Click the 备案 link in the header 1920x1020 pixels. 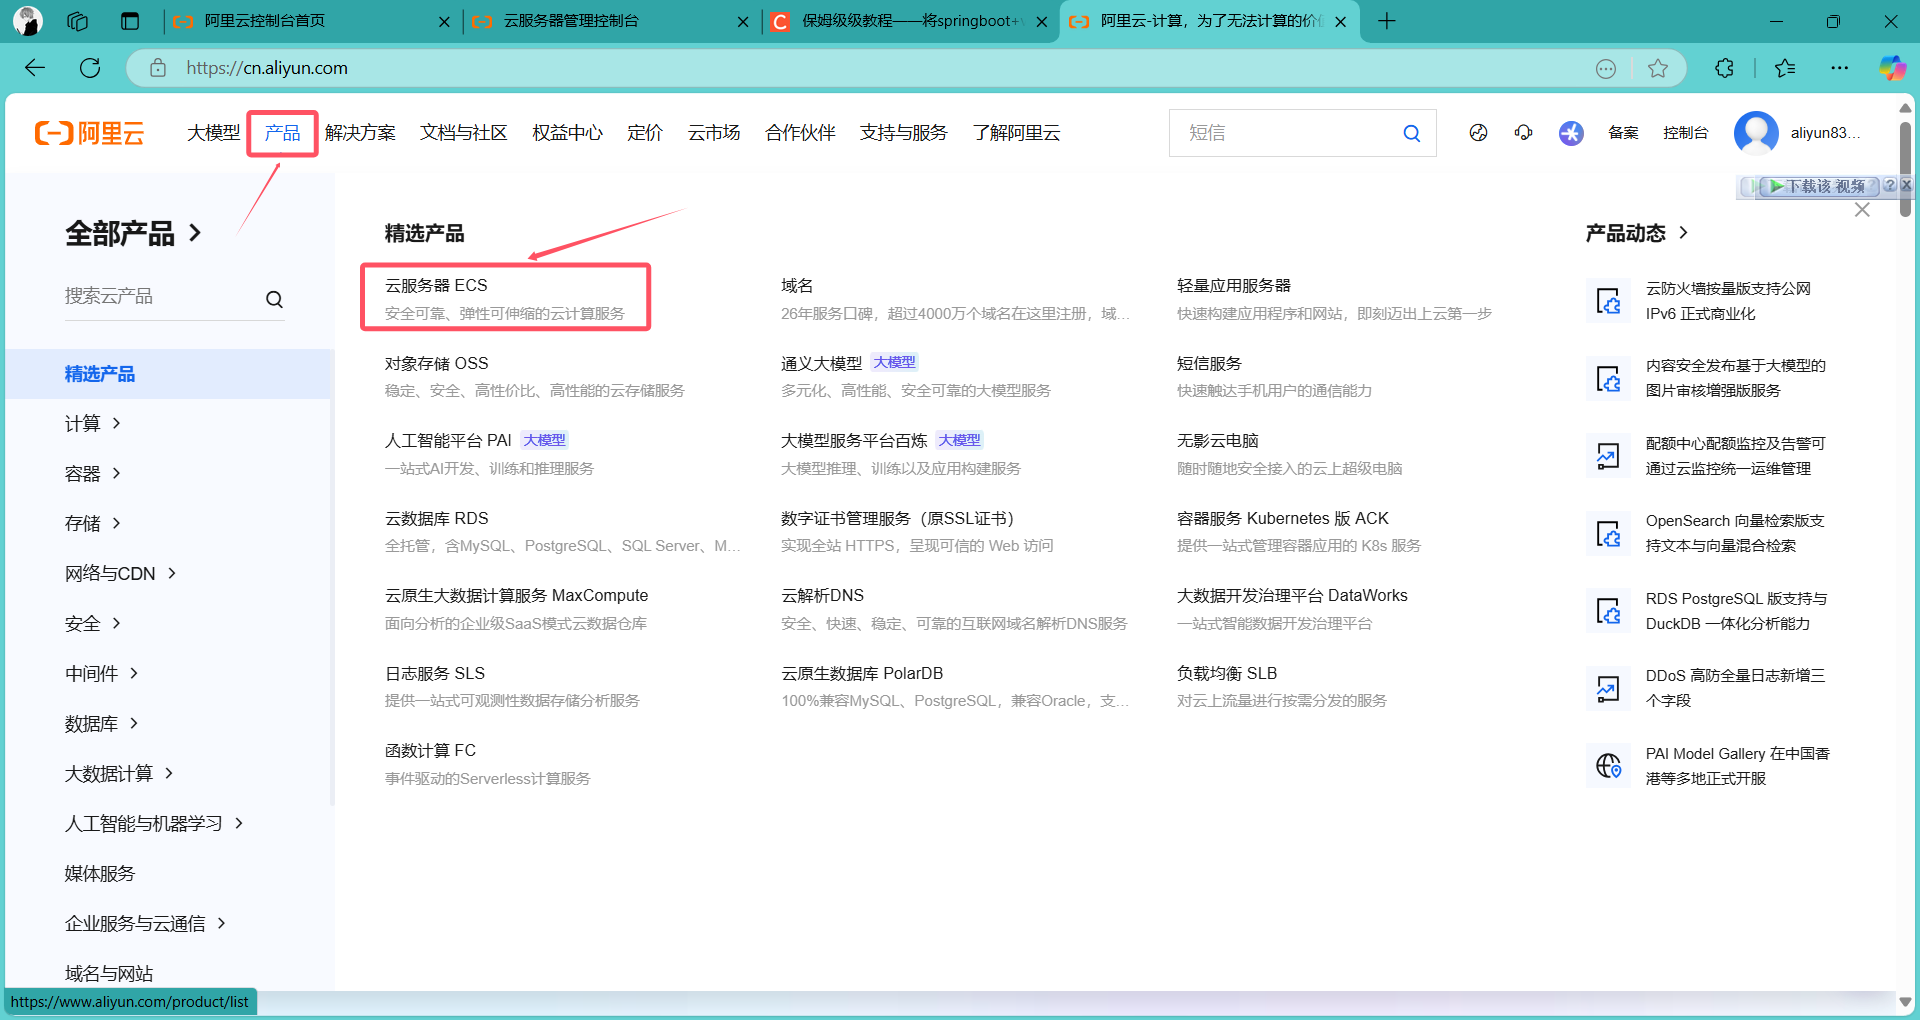(x=1623, y=133)
